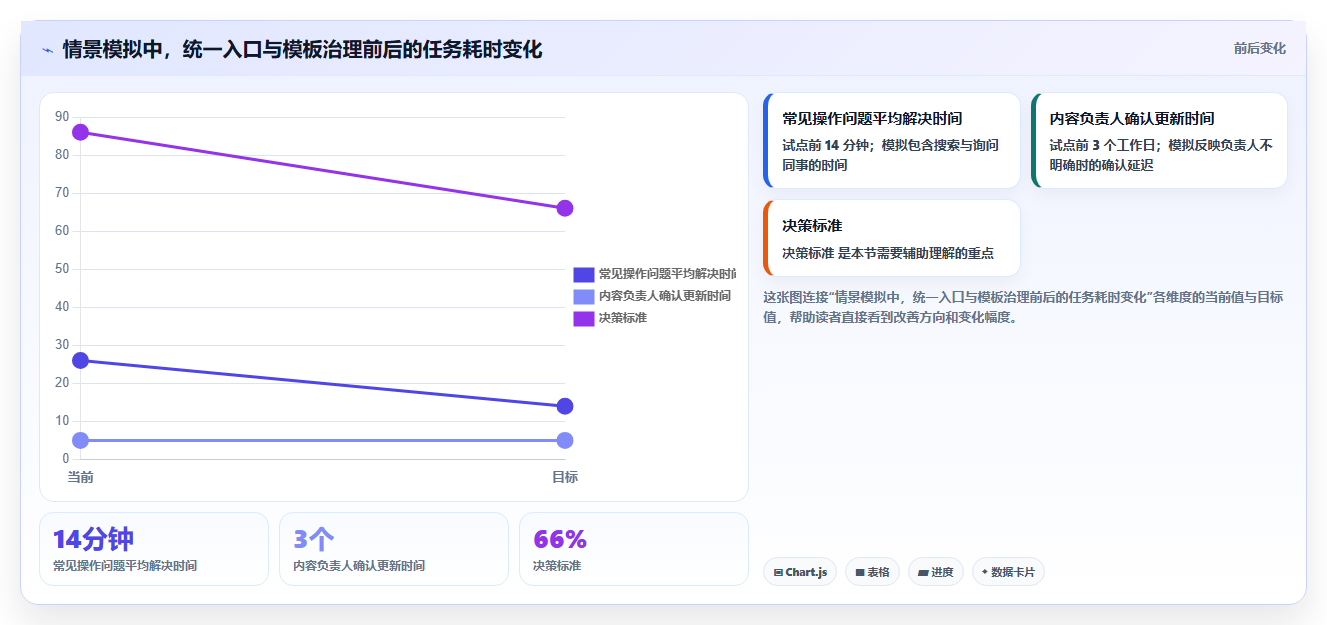Image resolution: width=1327 pixels, height=625 pixels.
Task: Click 内容负责人确认更新时间 legend label
Action: point(665,296)
